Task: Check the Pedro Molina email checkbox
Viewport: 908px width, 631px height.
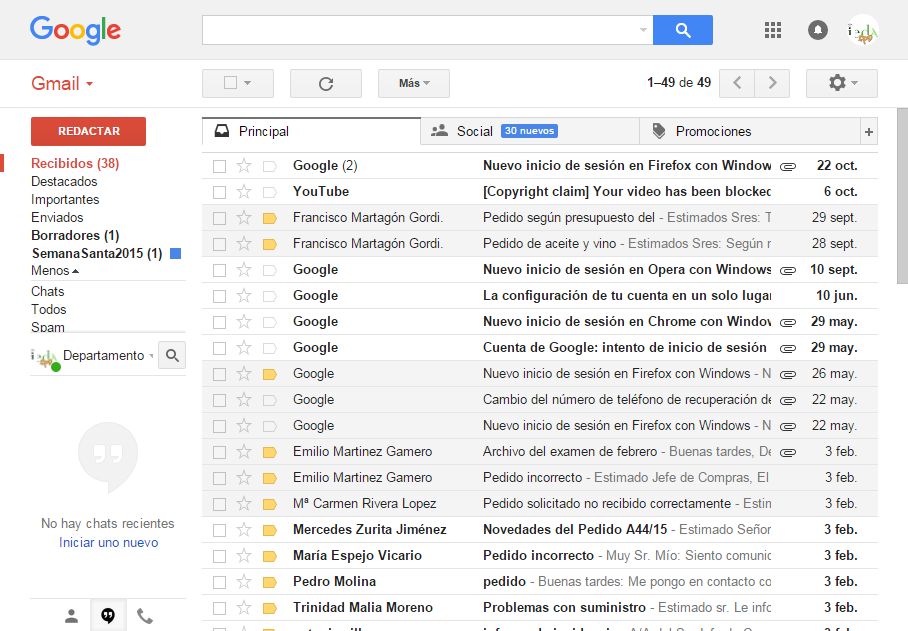Action: (x=219, y=582)
